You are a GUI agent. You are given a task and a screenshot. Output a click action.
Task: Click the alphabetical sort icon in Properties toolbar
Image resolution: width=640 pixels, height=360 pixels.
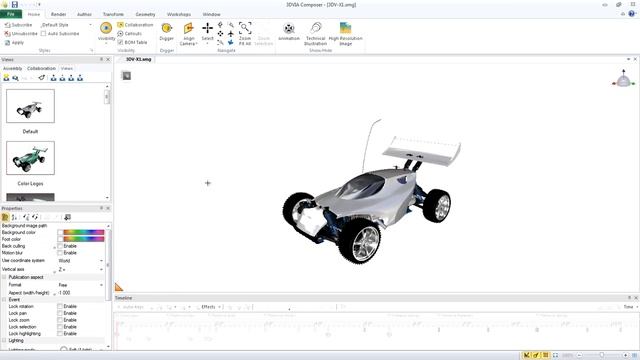click(x=14, y=217)
